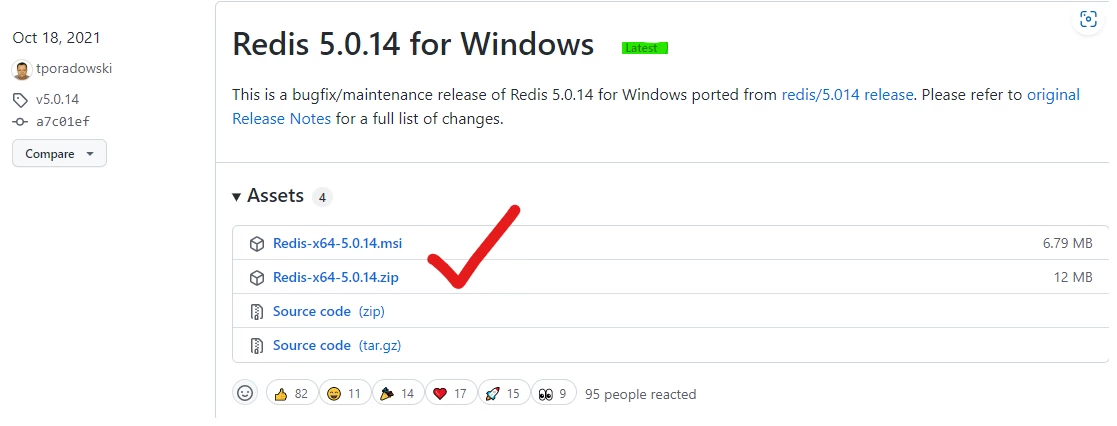The image size is (1117, 426).
Task: Click the tporadowski avatar image
Action: [x=22, y=70]
